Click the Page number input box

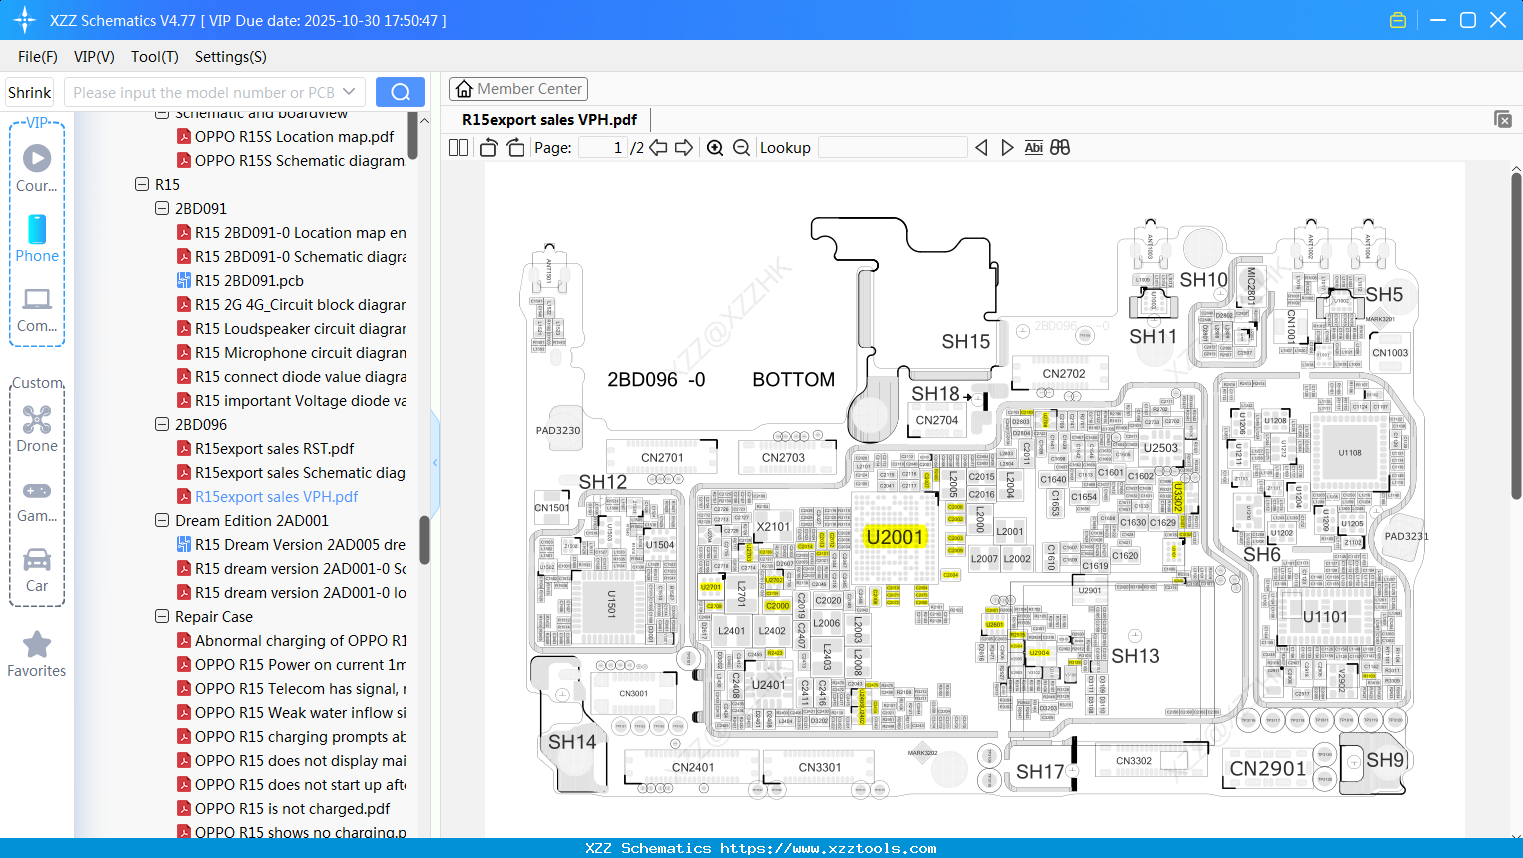pos(603,148)
